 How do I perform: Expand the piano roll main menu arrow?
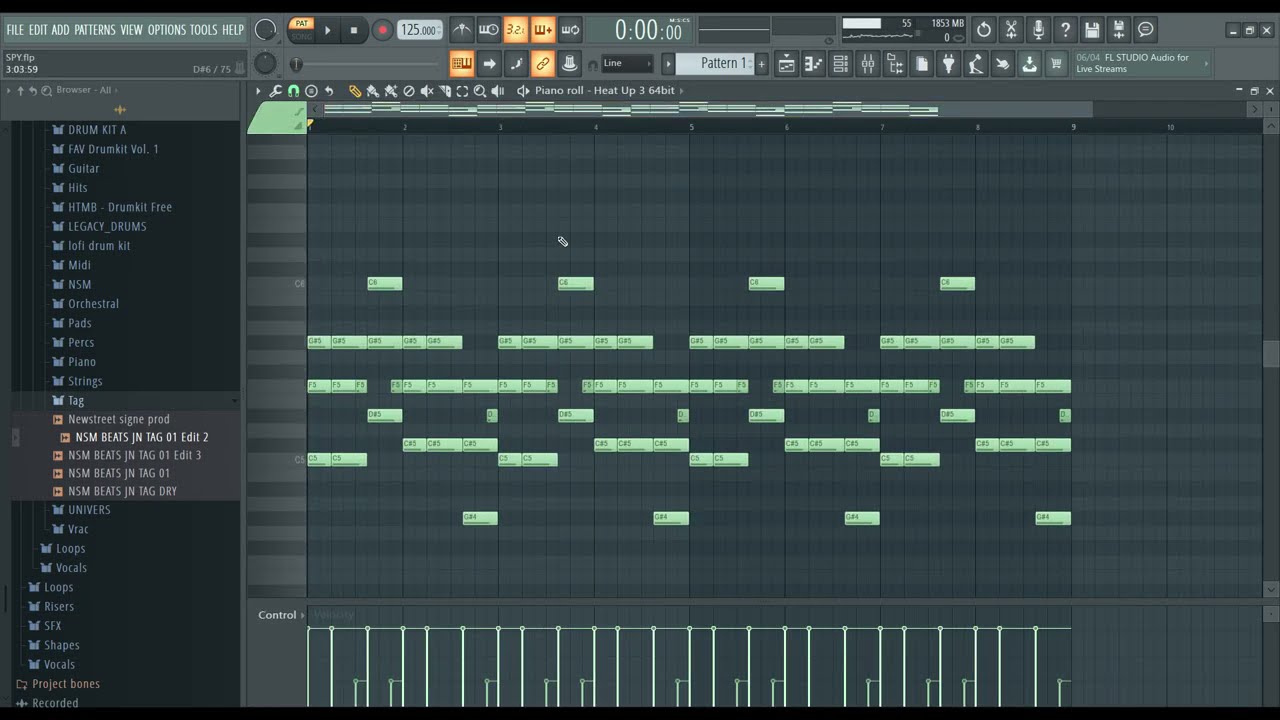(258, 91)
